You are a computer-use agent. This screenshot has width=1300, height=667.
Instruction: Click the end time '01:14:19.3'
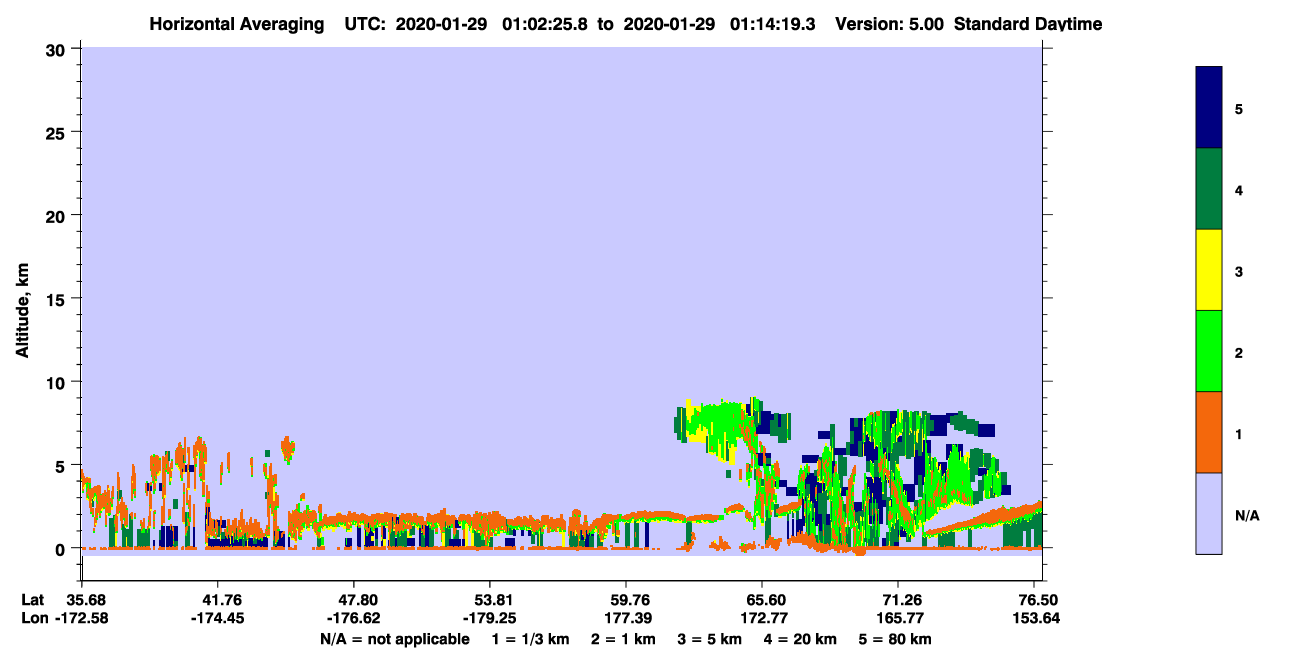point(772,24)
